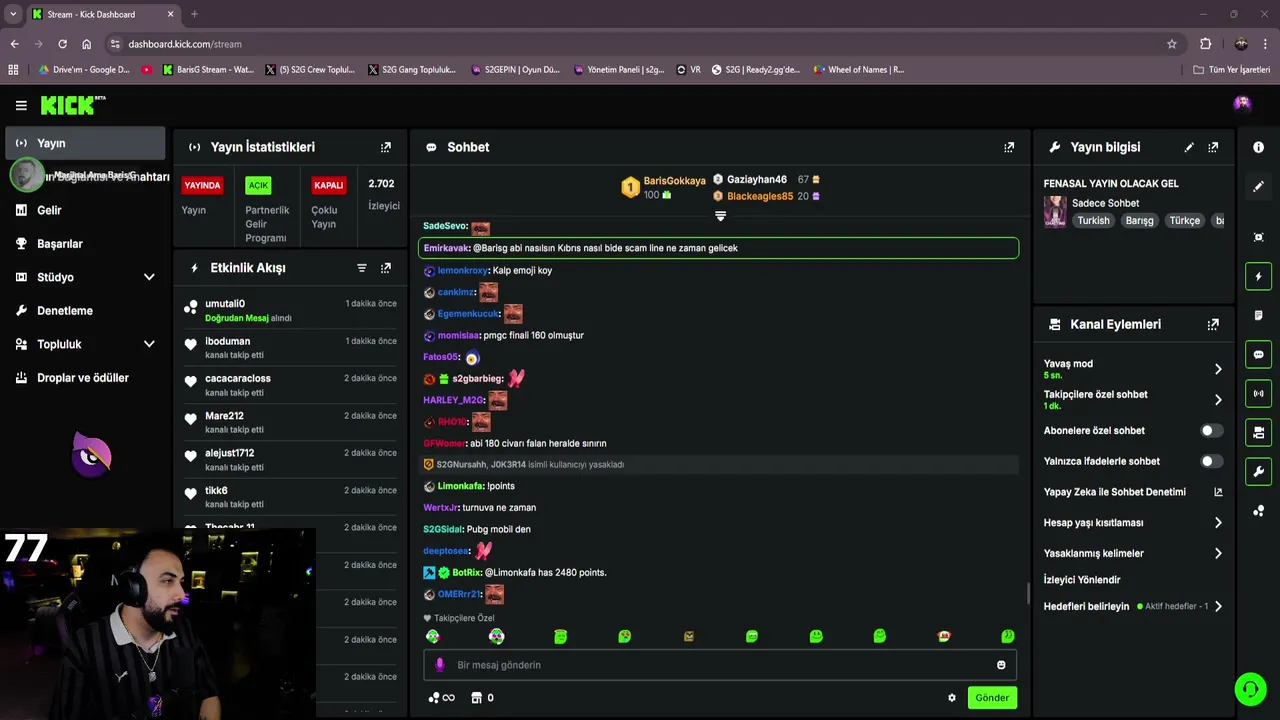Pop out the Yayın İstatistikleri panel

(386, 147)
